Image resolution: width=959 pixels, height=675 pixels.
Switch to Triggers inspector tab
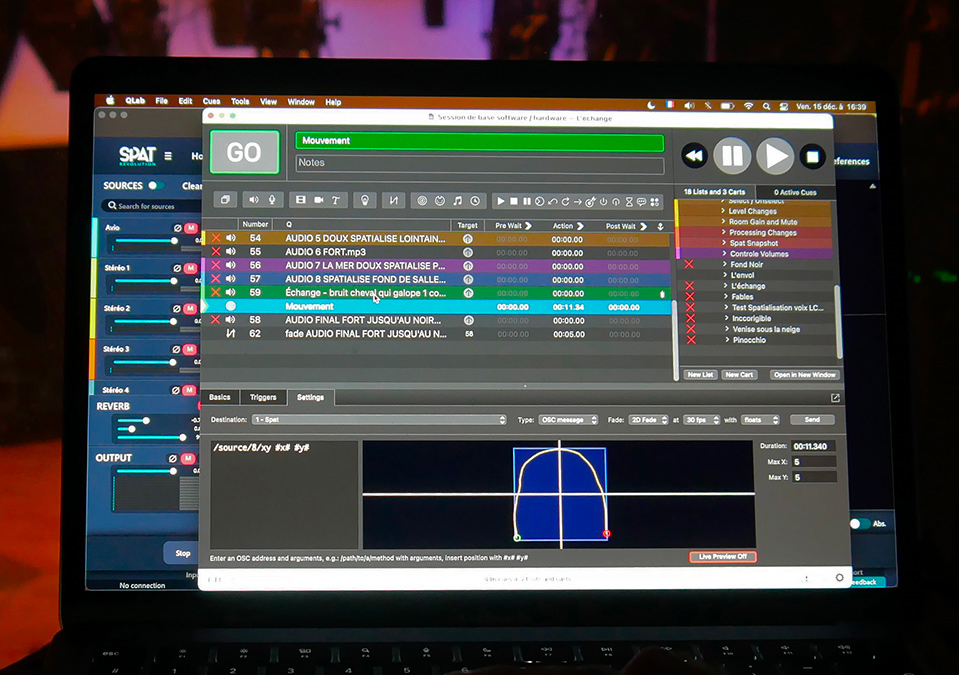[x=263, y=397]
